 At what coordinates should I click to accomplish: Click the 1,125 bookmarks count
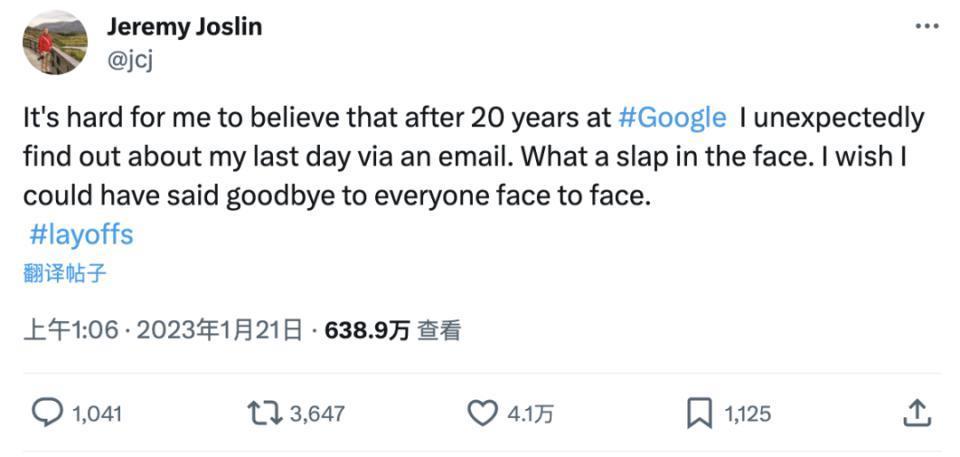coord(747,414)
